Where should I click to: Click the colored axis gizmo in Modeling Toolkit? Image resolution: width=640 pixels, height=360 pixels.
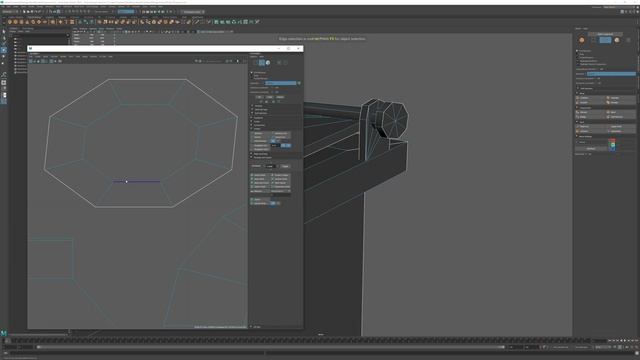(x=612, y=144)
